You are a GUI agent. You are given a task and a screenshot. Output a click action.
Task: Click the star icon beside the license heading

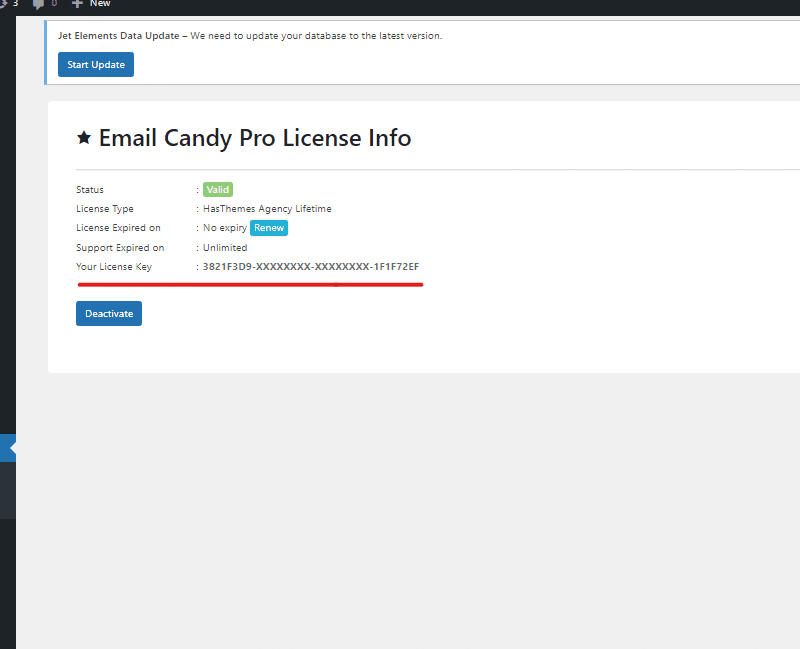point(84,137)
